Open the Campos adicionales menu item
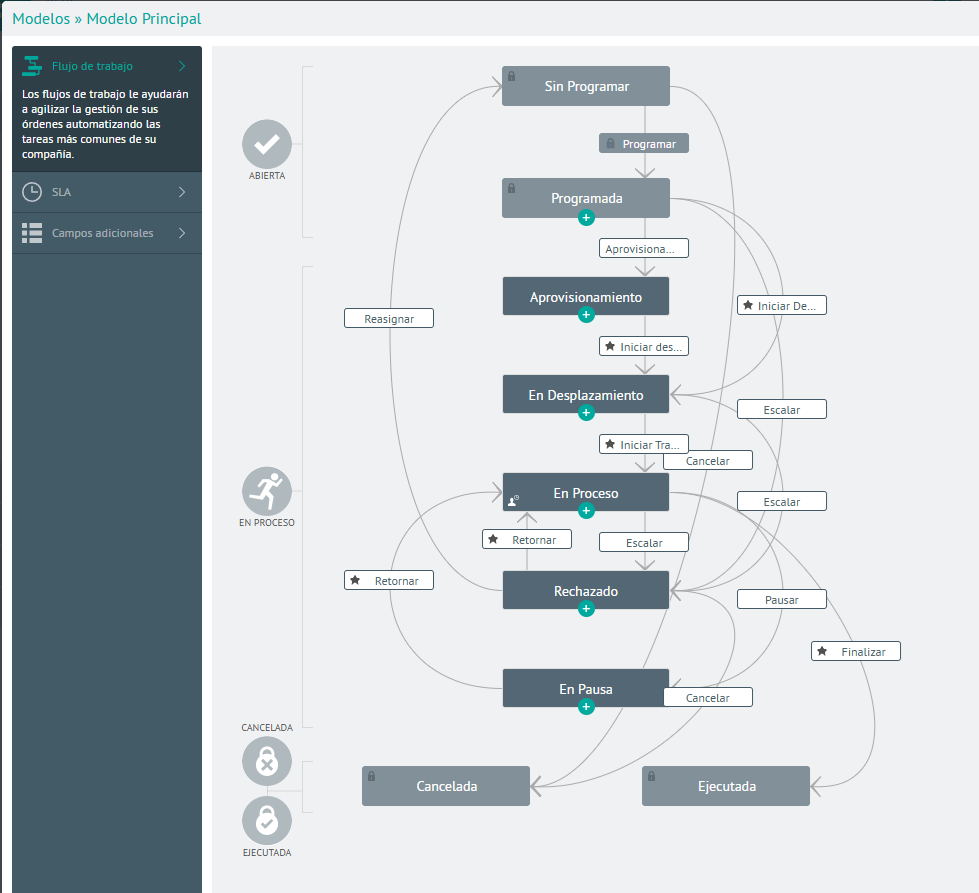This screenshot has width=979, height=893. coord(107,233)
